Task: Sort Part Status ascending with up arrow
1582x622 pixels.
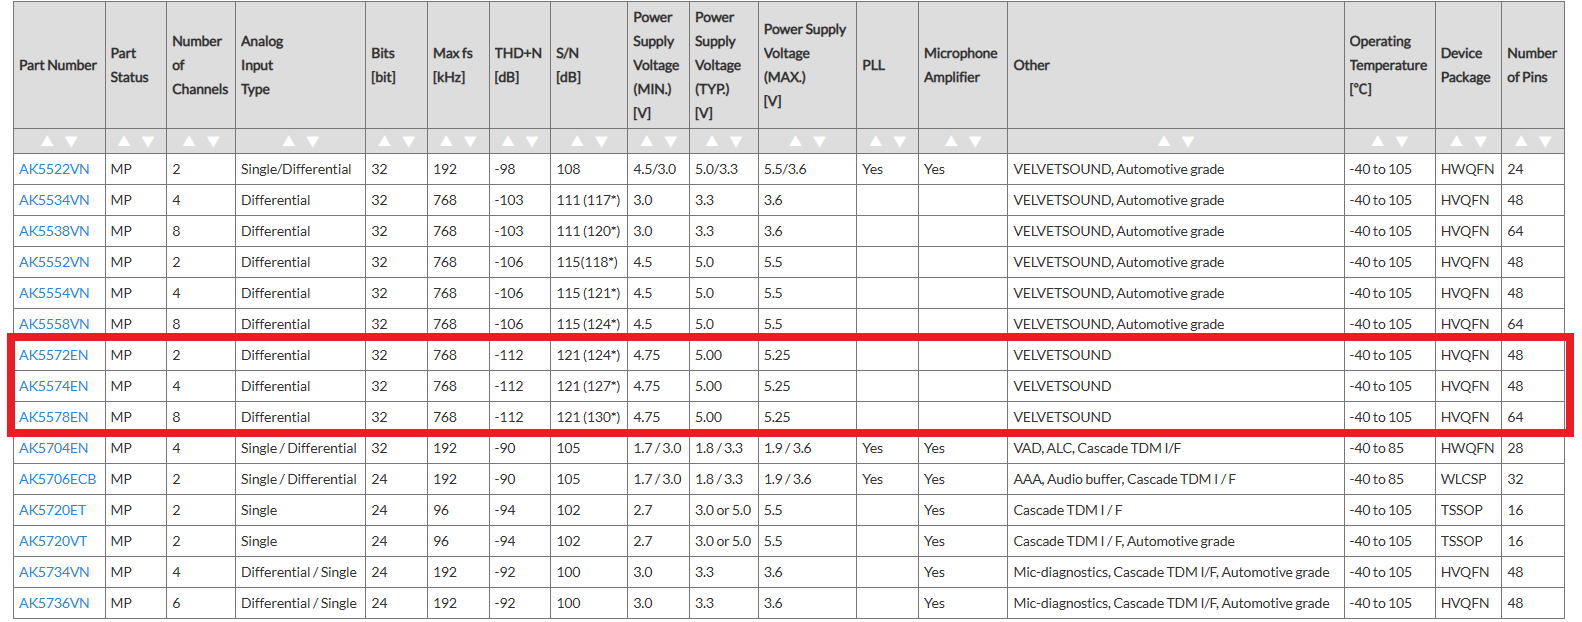Action: (123, 141)
